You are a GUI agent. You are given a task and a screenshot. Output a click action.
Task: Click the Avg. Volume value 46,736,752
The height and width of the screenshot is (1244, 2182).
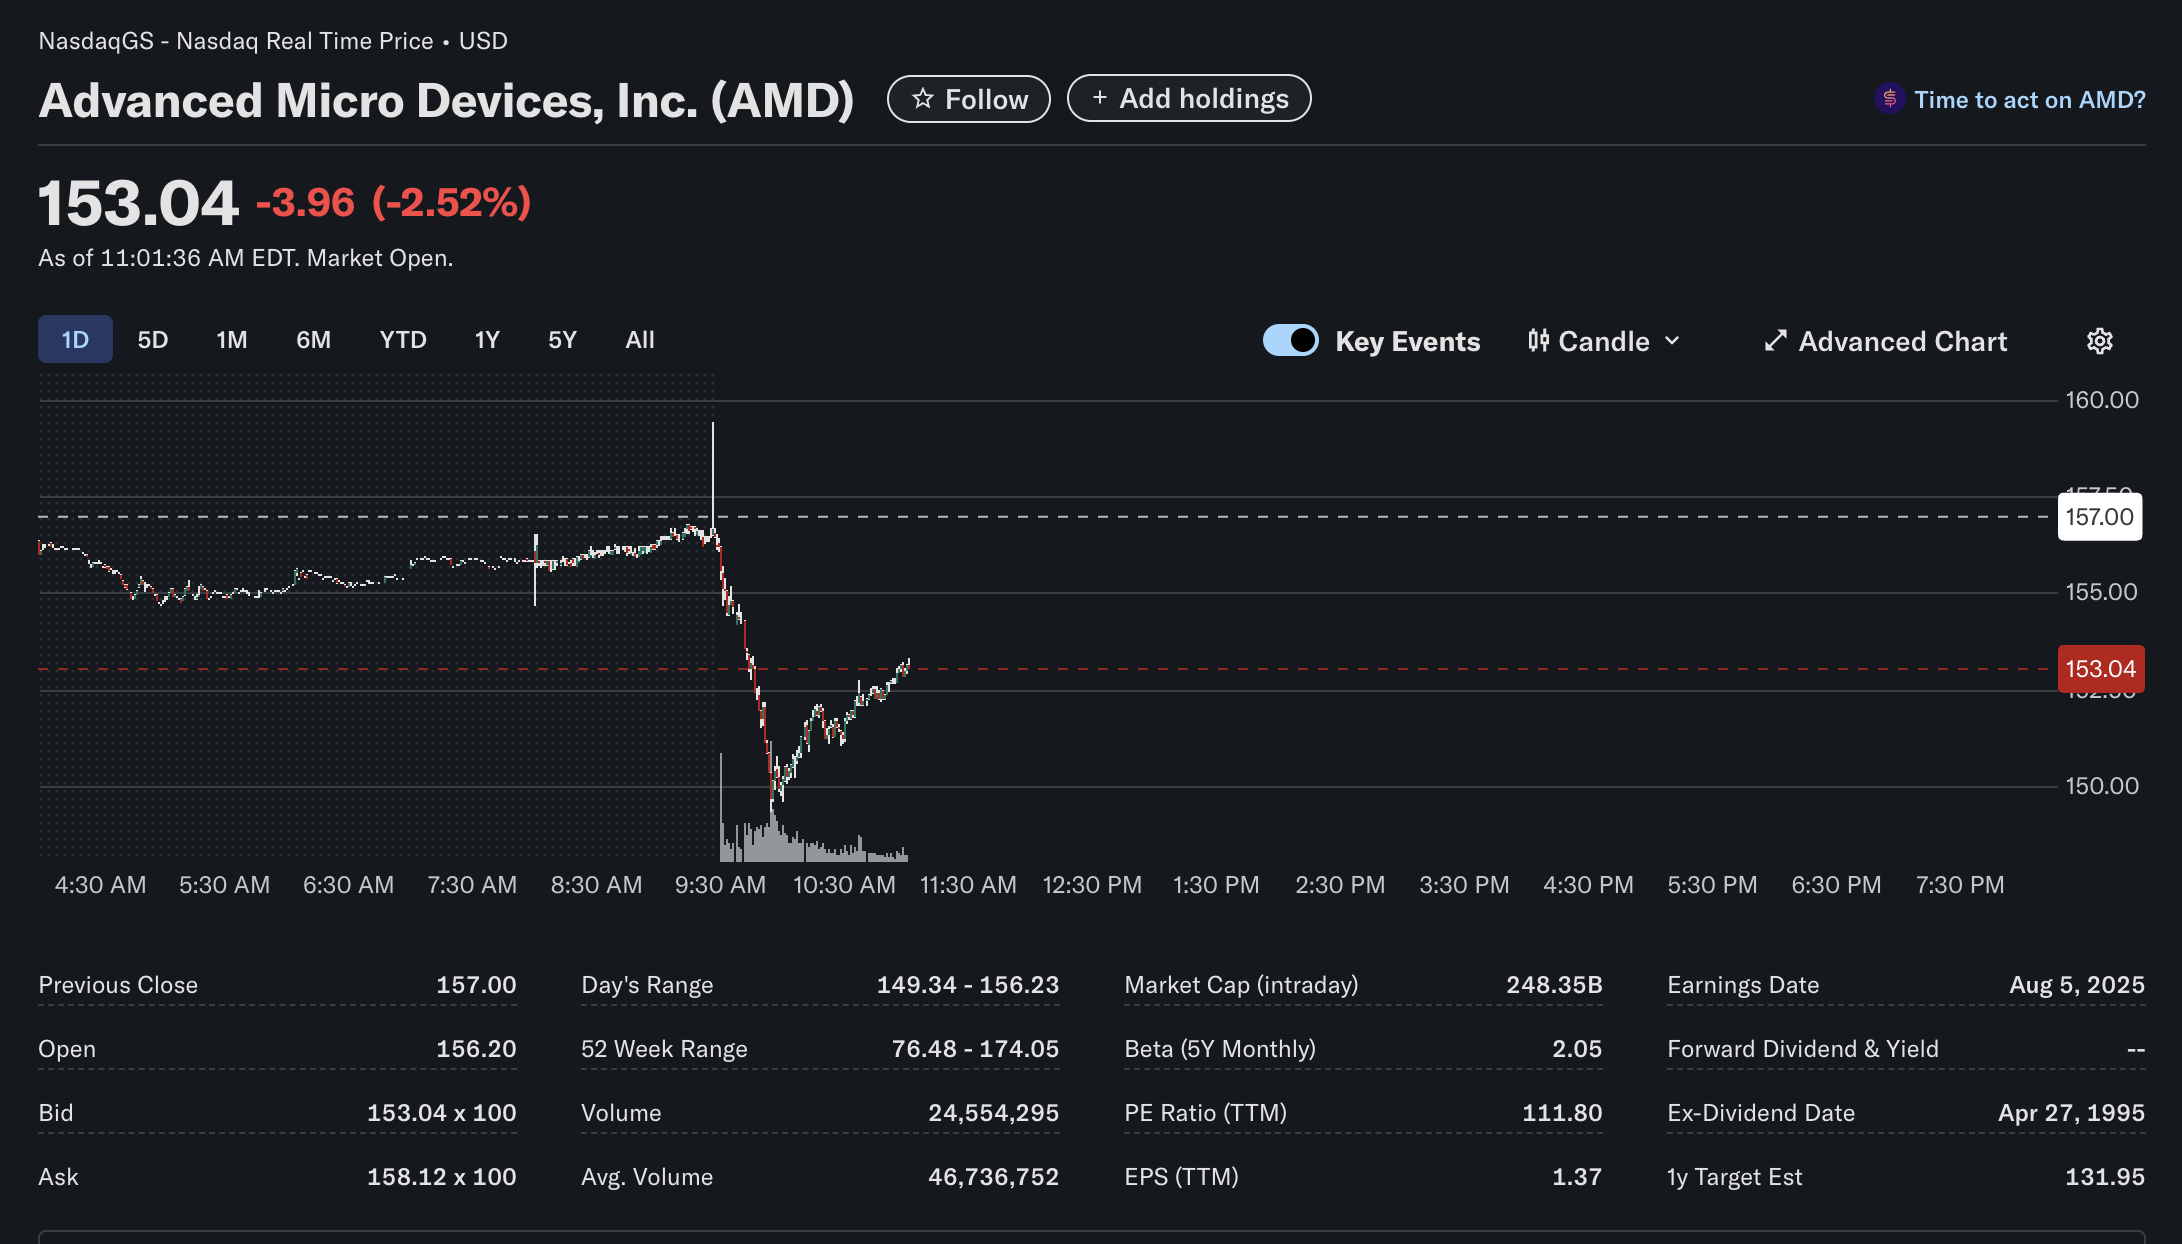pos(993,1177)
